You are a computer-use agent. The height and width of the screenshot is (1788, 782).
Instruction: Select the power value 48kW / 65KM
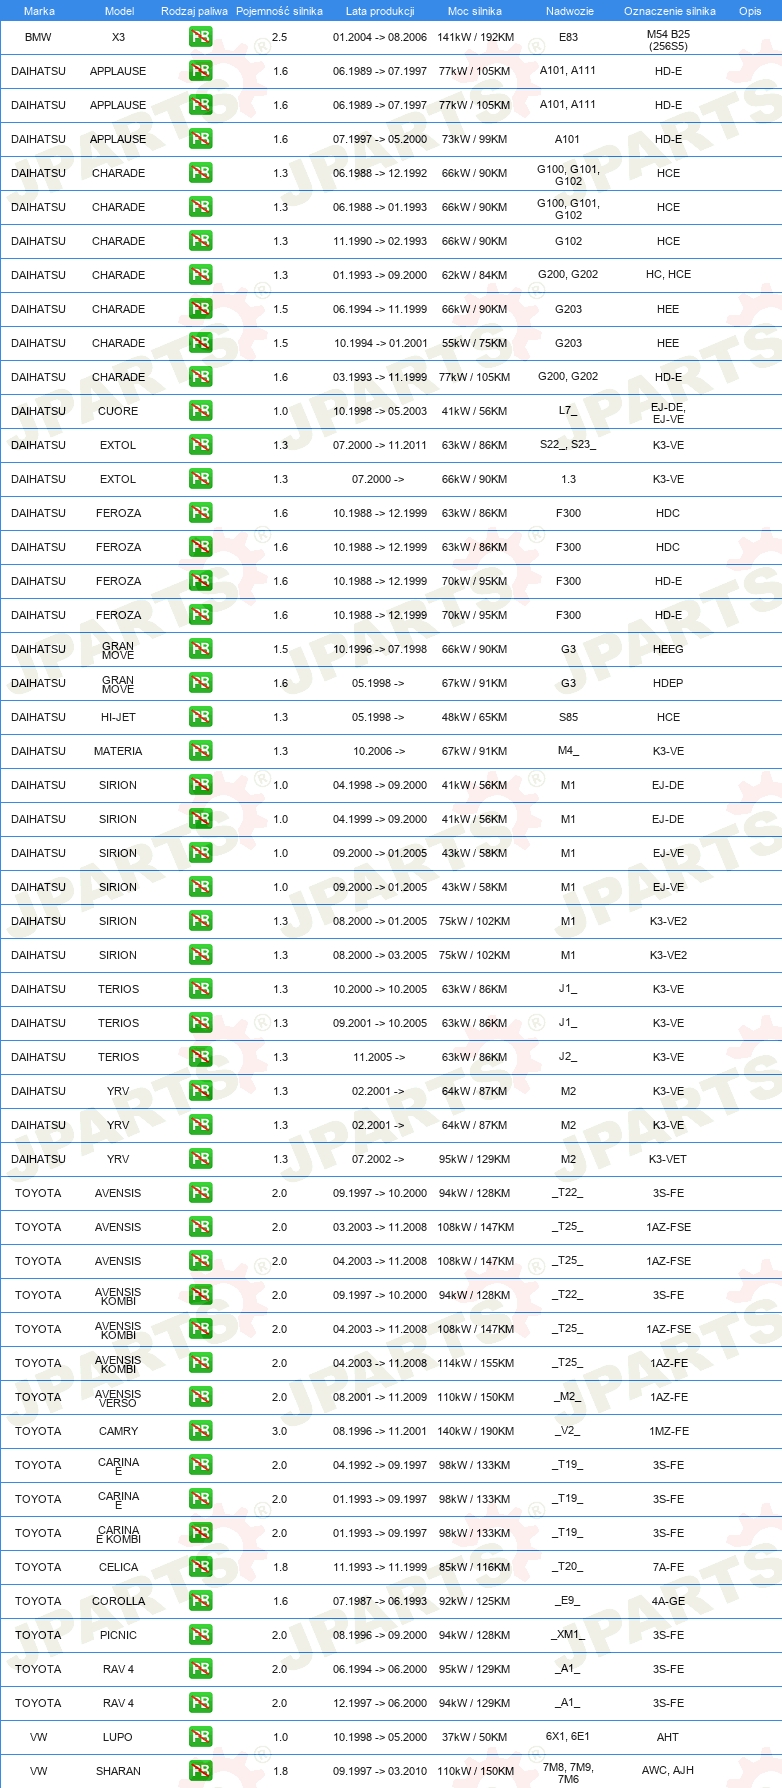click(475, 717)
